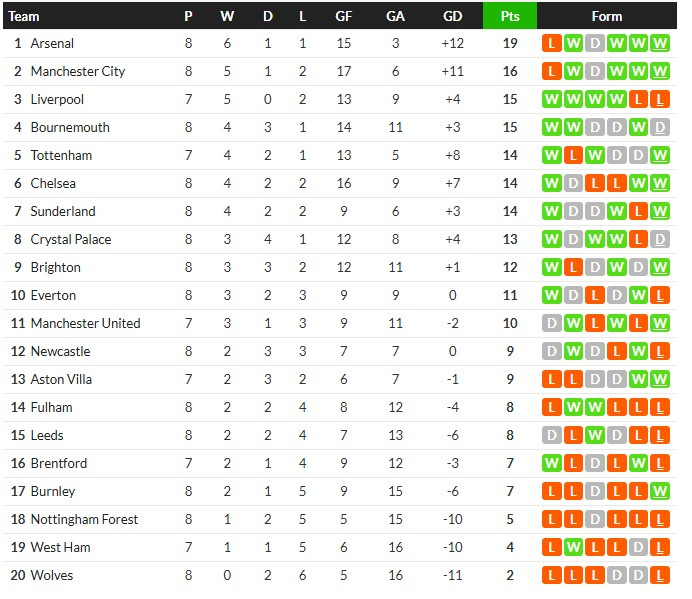This screenshot has height=599, width=692.
Task: Click Arsenal's only loss badge in Form
Action: click(x=551, y=43)
